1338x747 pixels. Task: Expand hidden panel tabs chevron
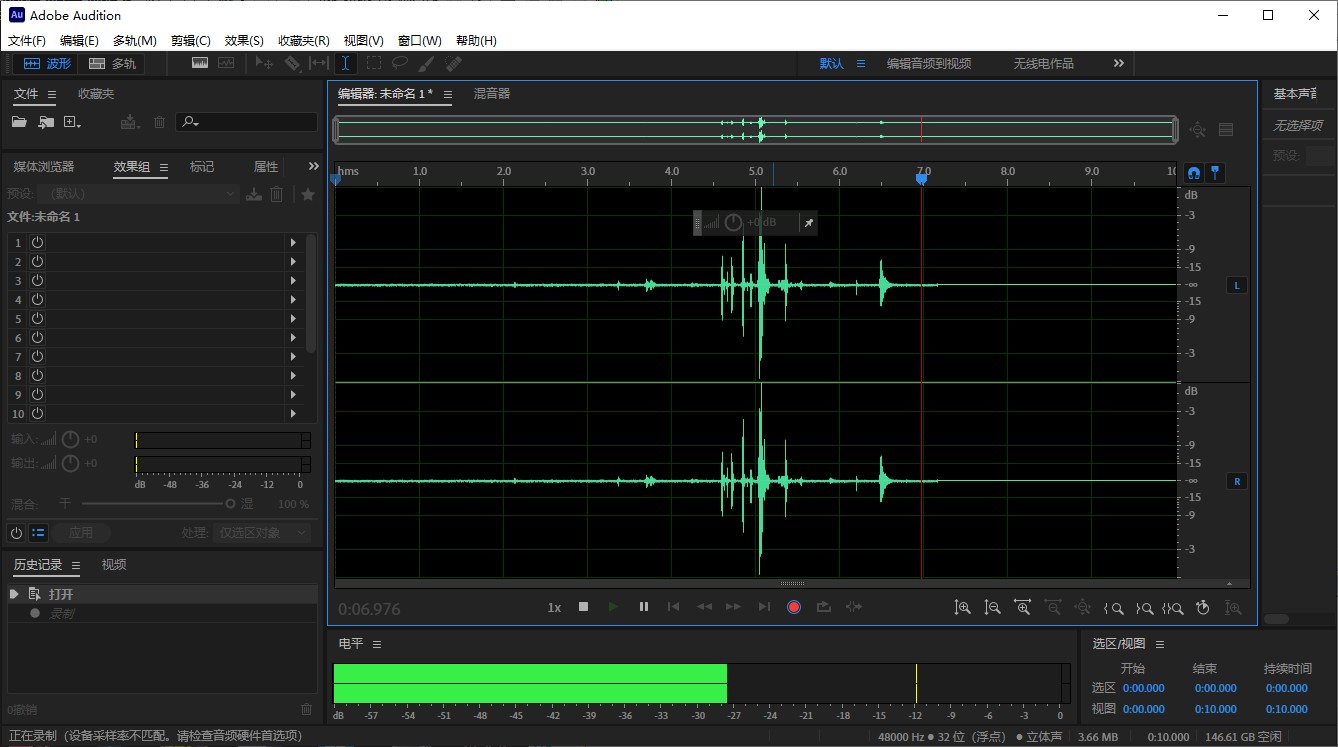pyautogui.click(x=314, y=166)
